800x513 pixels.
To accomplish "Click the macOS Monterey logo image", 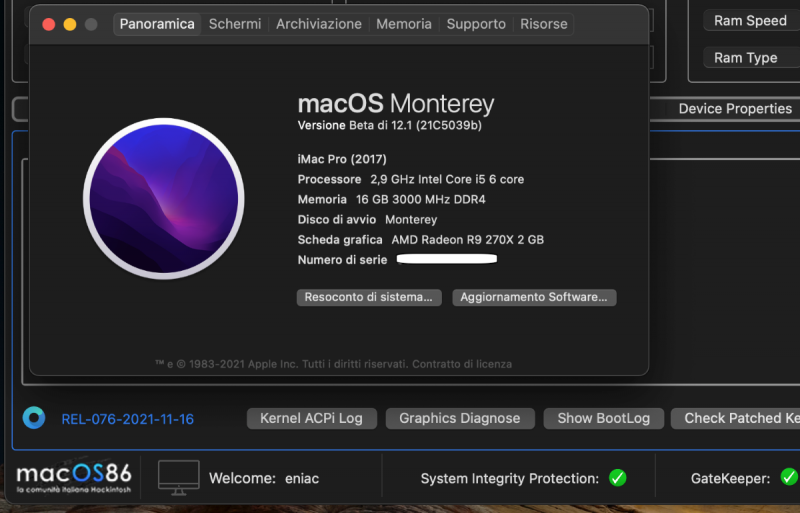I will [x=163, y=197].
